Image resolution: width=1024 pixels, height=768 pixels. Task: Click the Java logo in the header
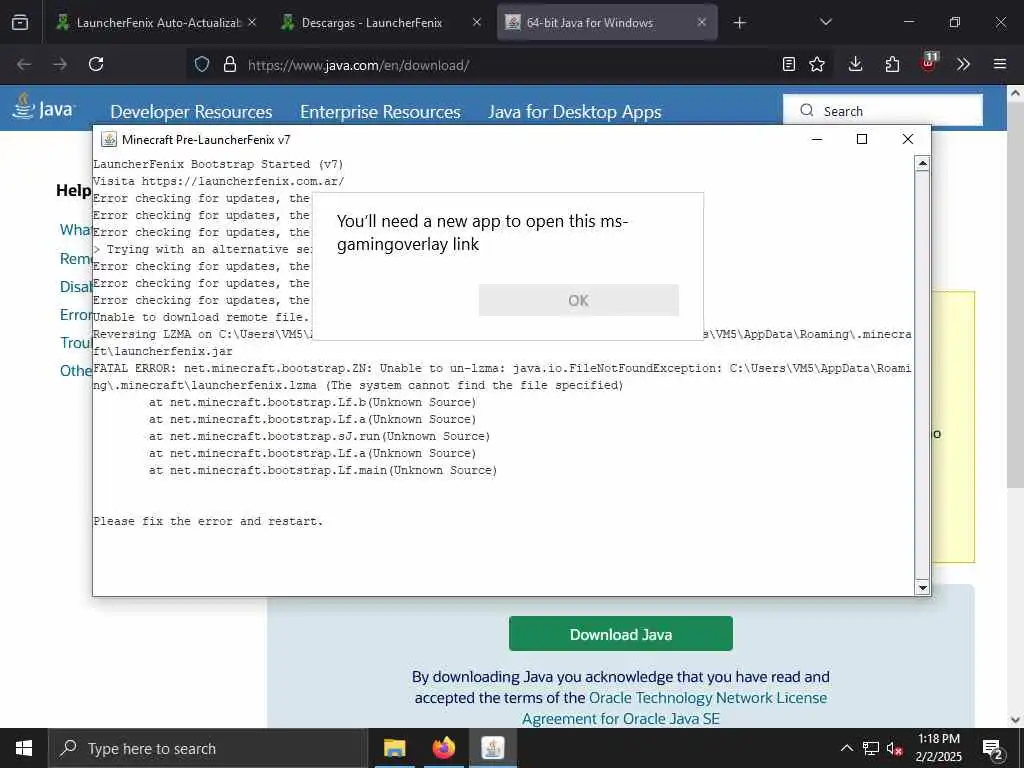coord(43,107)
